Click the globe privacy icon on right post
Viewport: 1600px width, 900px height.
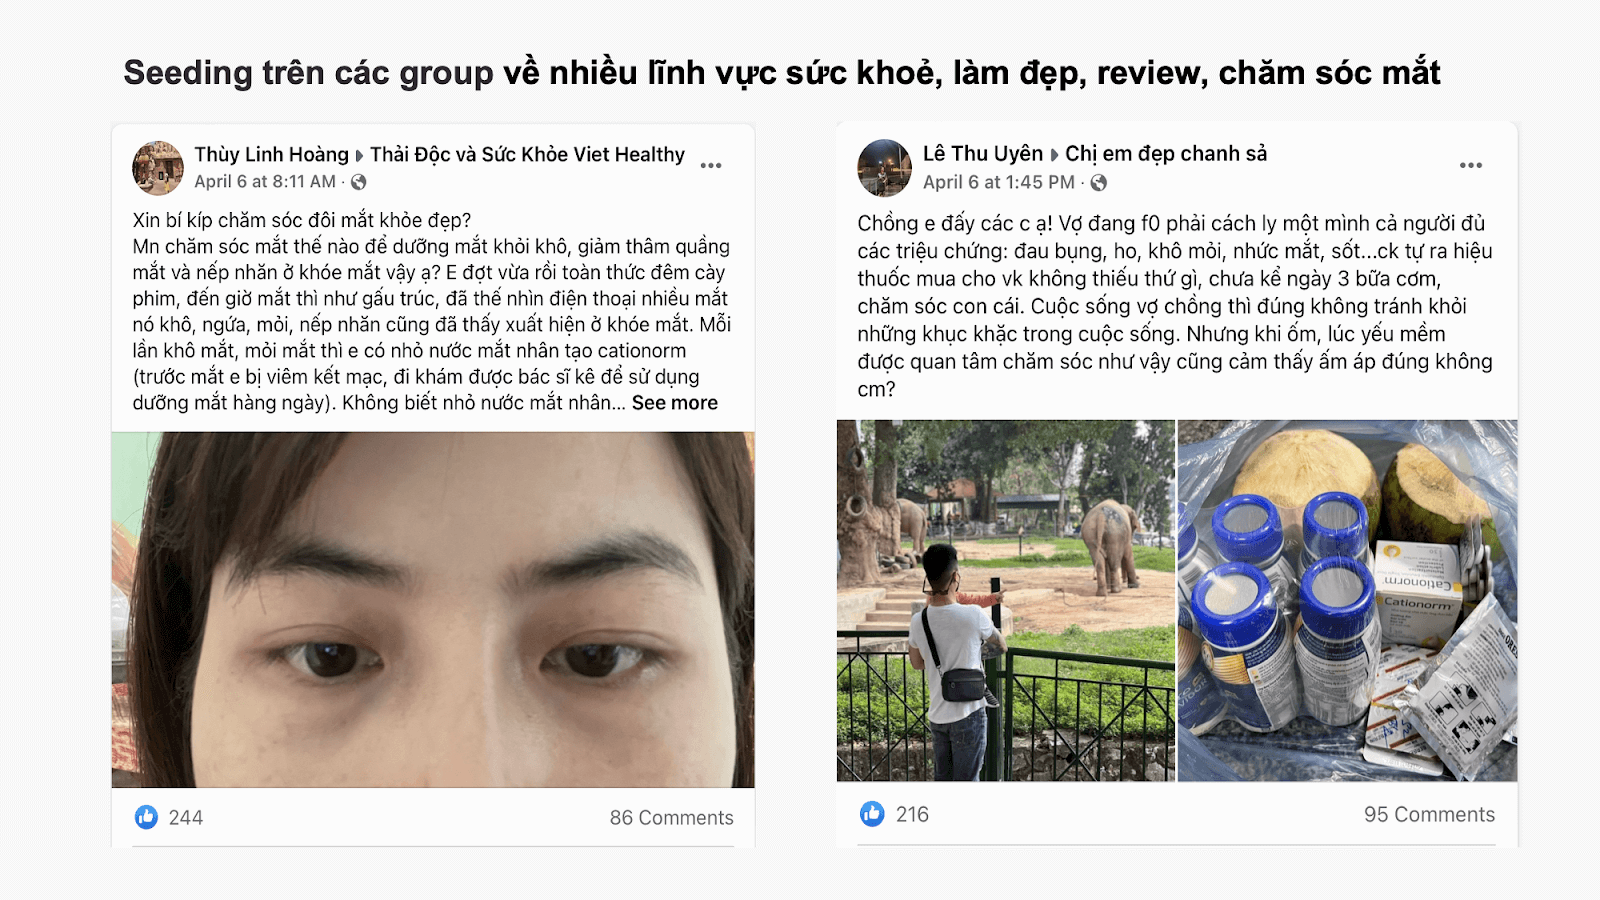click(1099, 182)
